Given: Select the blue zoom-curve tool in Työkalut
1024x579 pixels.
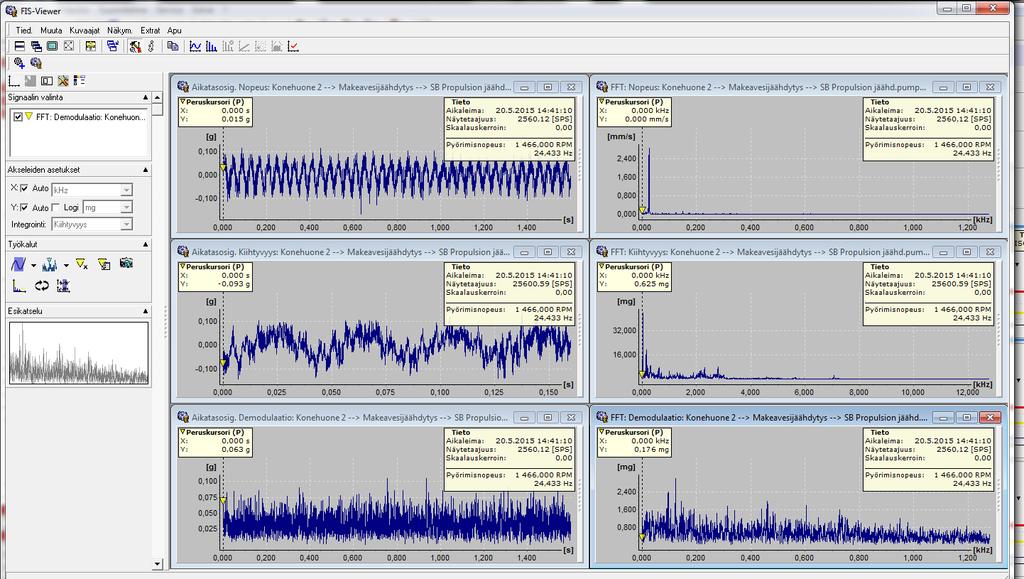Looking at the screenshot, I should tap(18, 264).
